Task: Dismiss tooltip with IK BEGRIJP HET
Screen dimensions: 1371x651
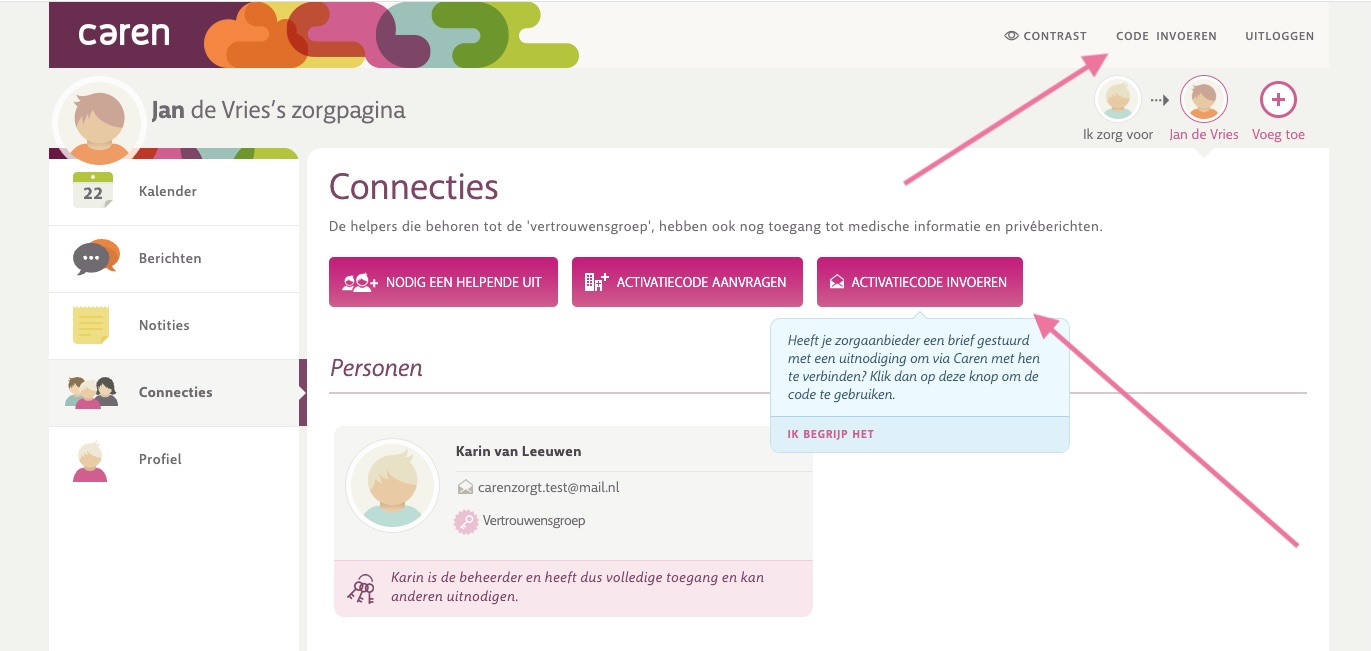Action: [831, 434]
